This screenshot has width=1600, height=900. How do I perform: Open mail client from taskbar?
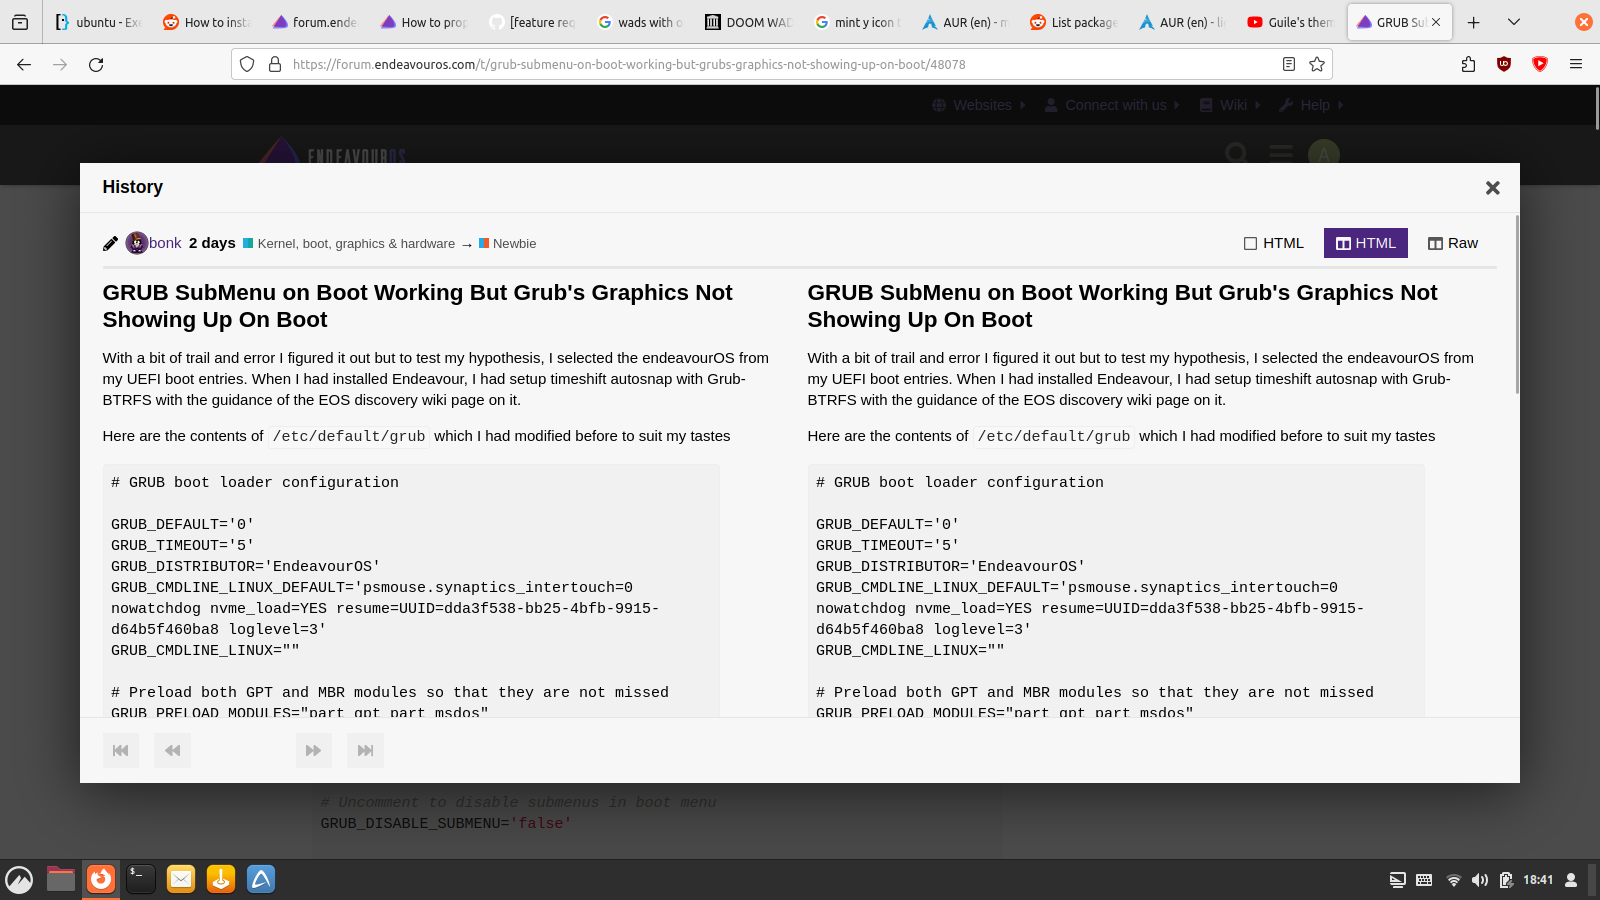181,879
